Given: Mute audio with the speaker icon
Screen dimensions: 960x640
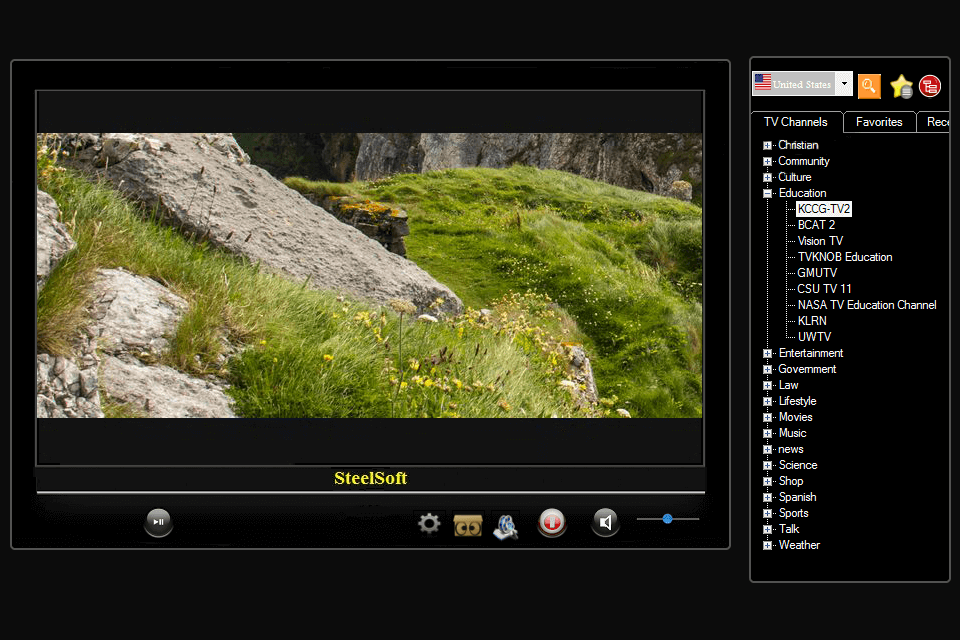Looking at the screenshot, I should 605,521.
